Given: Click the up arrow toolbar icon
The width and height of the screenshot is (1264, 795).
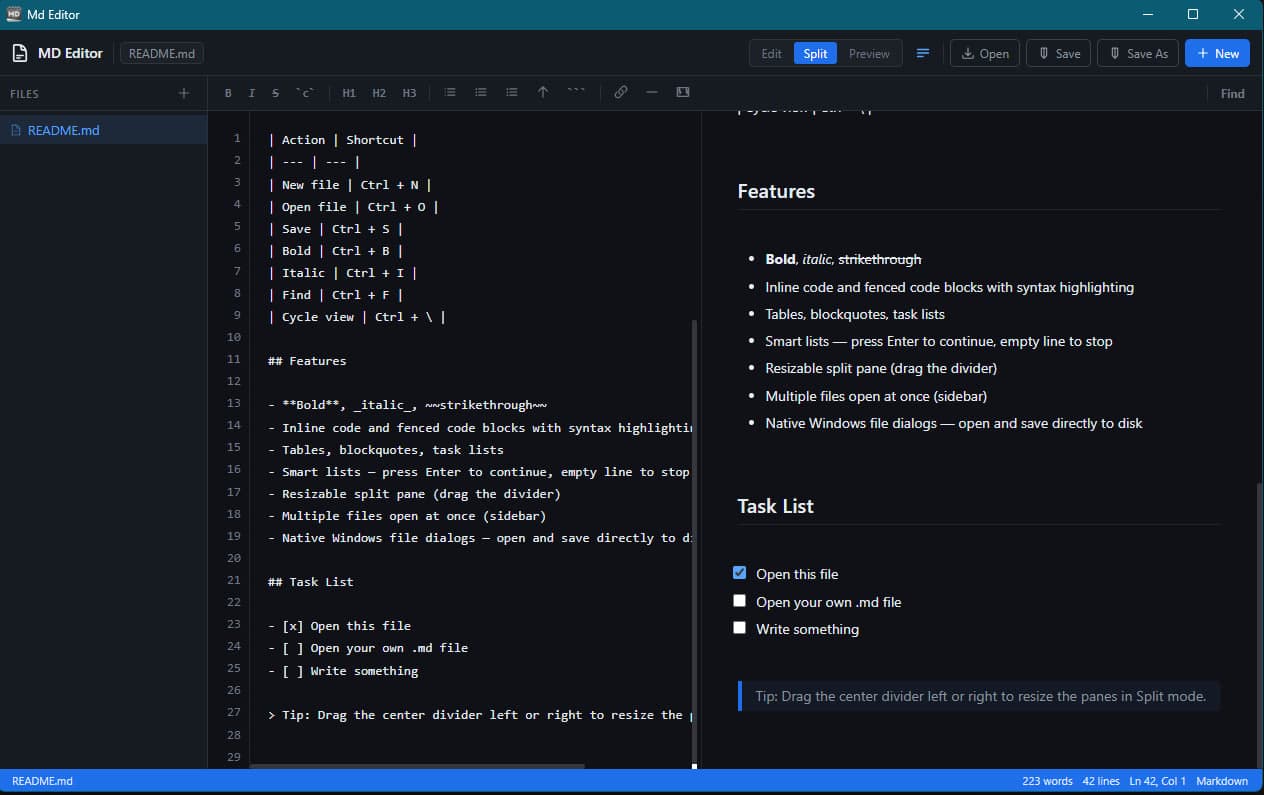Looking at the screenshot, I should pos(543,93).
